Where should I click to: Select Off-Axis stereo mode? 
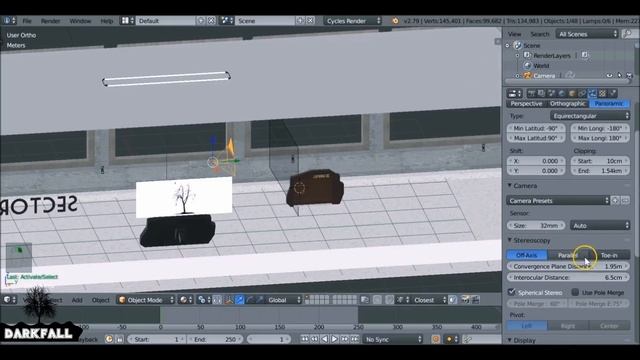click(527, 255)
